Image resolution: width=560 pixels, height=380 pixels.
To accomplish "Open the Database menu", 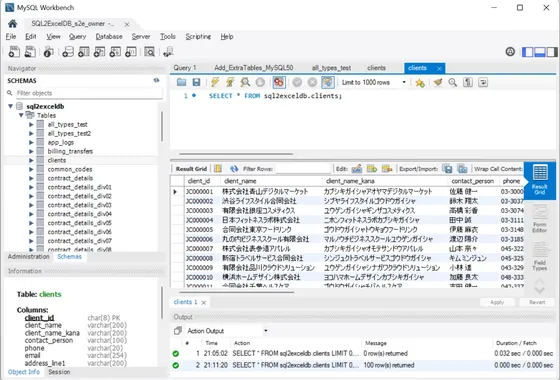I will (x=109, y=36).
